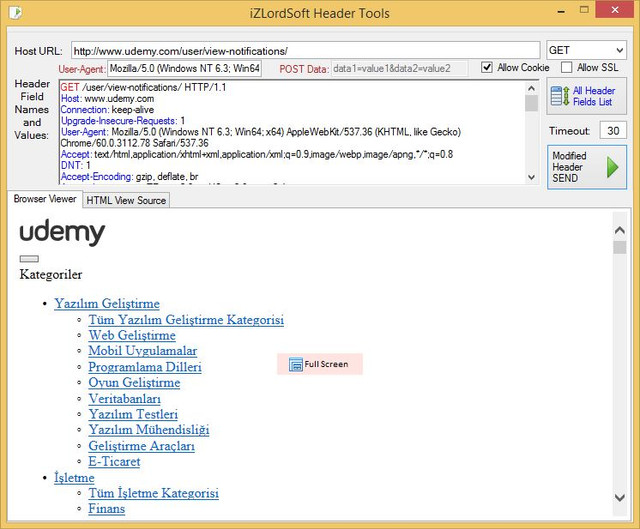Click the header fields scrollbar thumb
Viewport: 640px width, 529px height.
pyautogui.click(x=531, y=103)
